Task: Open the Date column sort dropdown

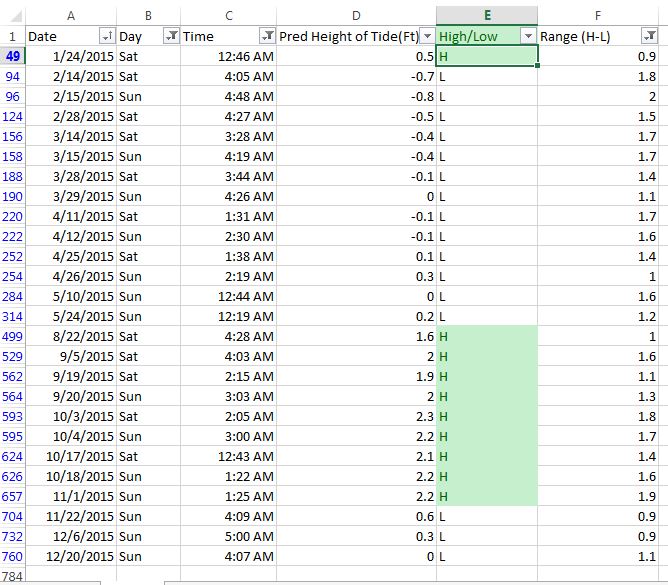Action: (107, 36)
